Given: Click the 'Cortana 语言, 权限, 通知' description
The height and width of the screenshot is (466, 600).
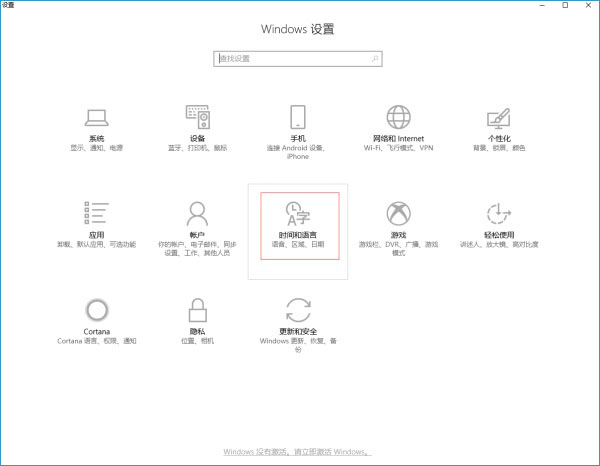Looking at the screenshot, I should coord(97,341).
